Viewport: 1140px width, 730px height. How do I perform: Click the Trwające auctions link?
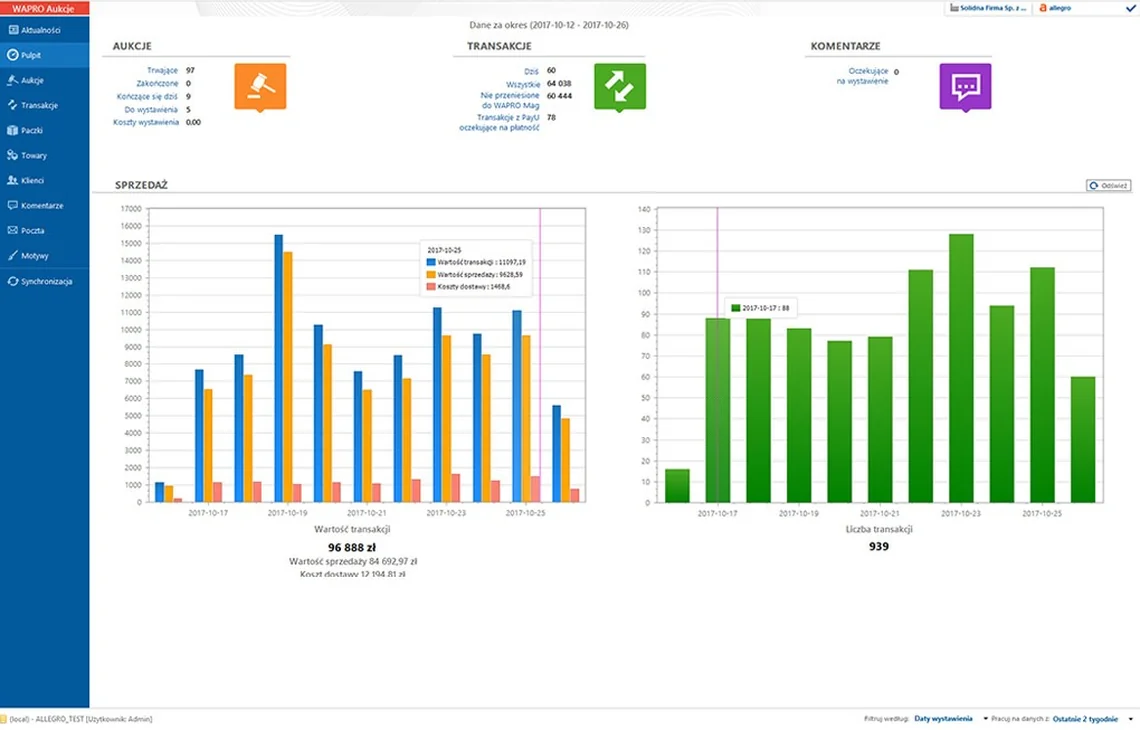pos(162,71)
